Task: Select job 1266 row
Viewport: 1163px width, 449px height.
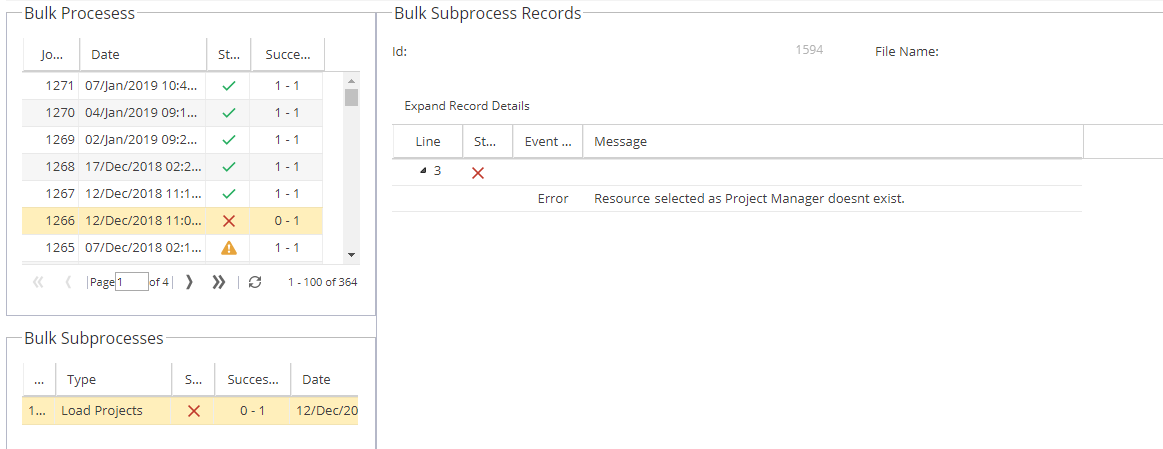Action: pos(173,220)
